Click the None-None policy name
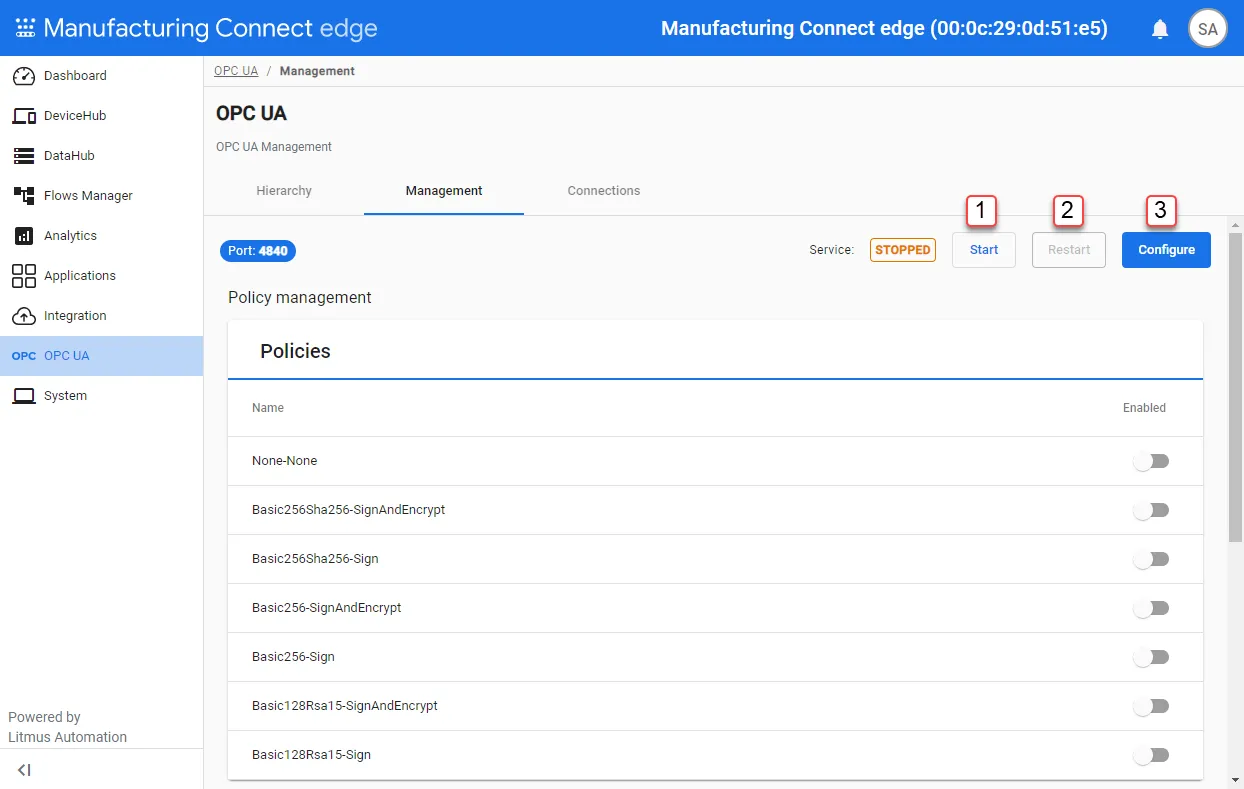1244x789 pixels. (x=285, y=461)
